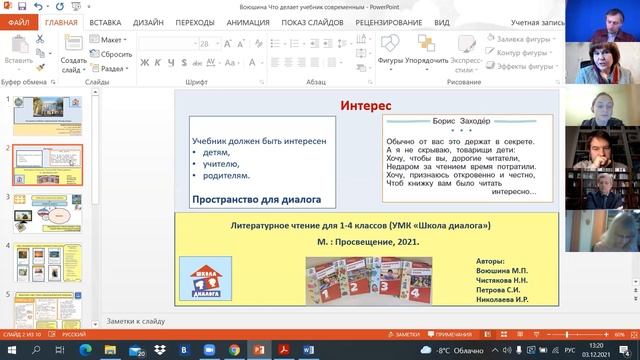Open slide sorter view in status bar
This screenshot has height=360, width=640.
[x=504, y=334]
